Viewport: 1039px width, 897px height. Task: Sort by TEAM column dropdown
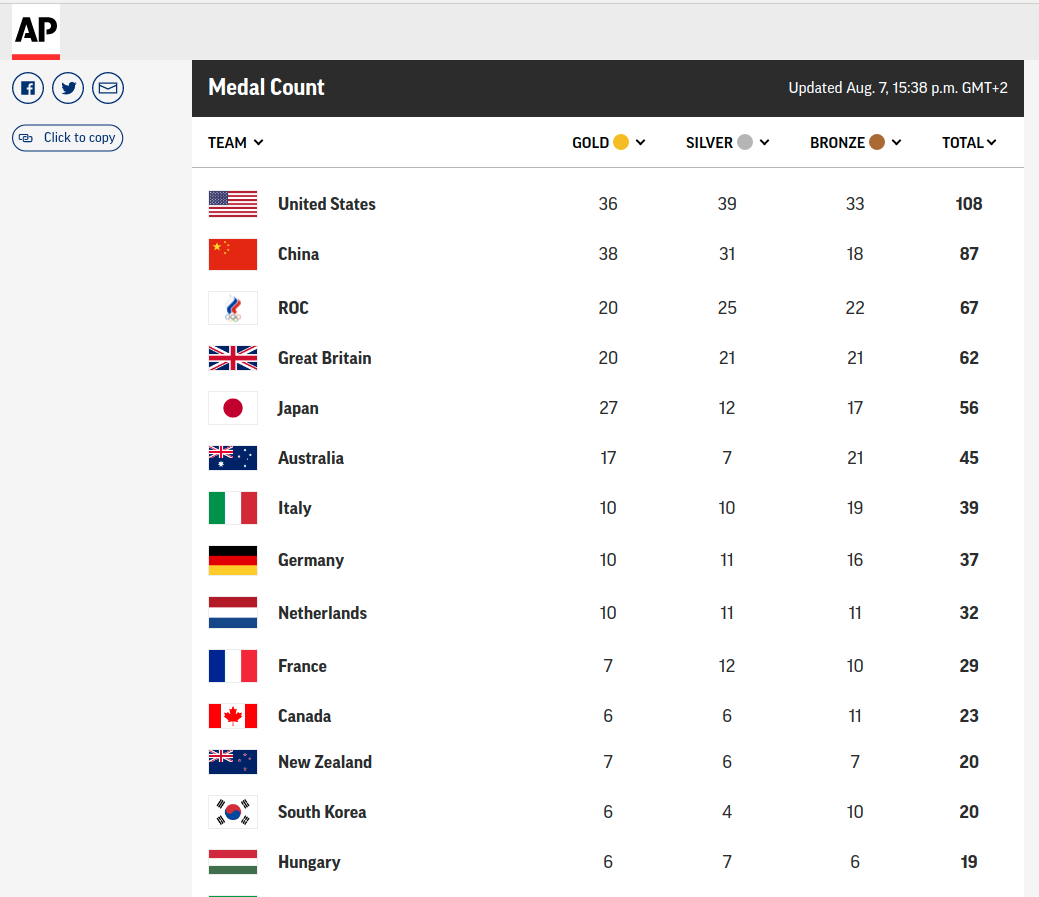pos(235,142)
